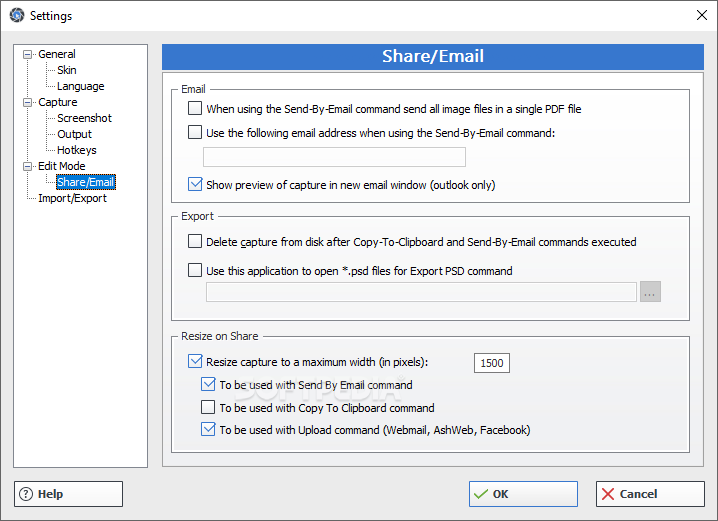This screenshot has width=718, height=521.
Task: Enable sending all images in single PDF
Action: tap(195, 109)
